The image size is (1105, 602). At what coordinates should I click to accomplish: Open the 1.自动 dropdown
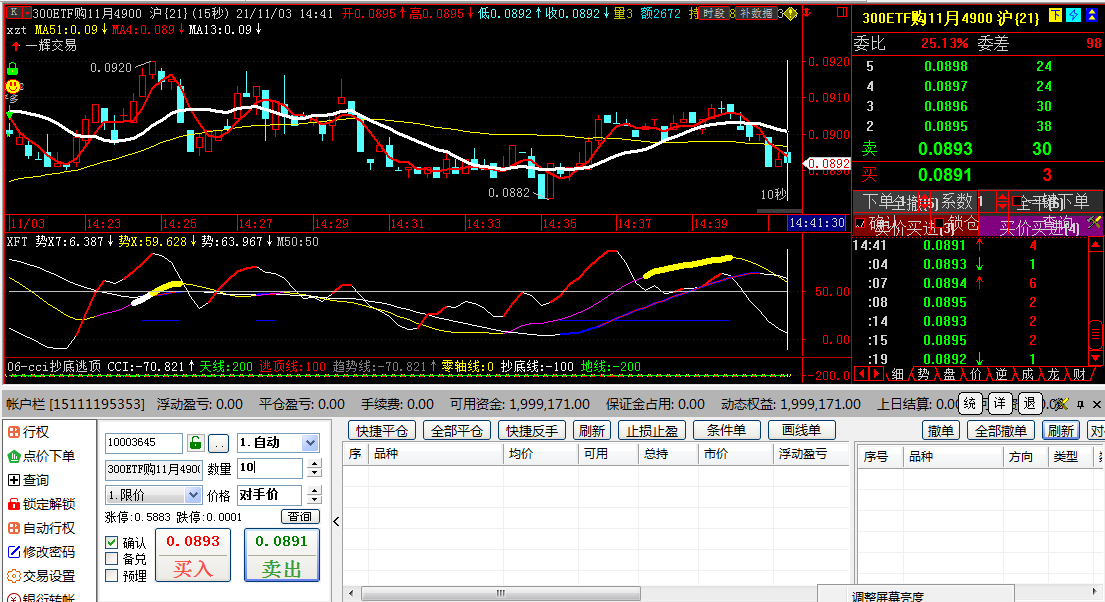[x=278, y=443]
